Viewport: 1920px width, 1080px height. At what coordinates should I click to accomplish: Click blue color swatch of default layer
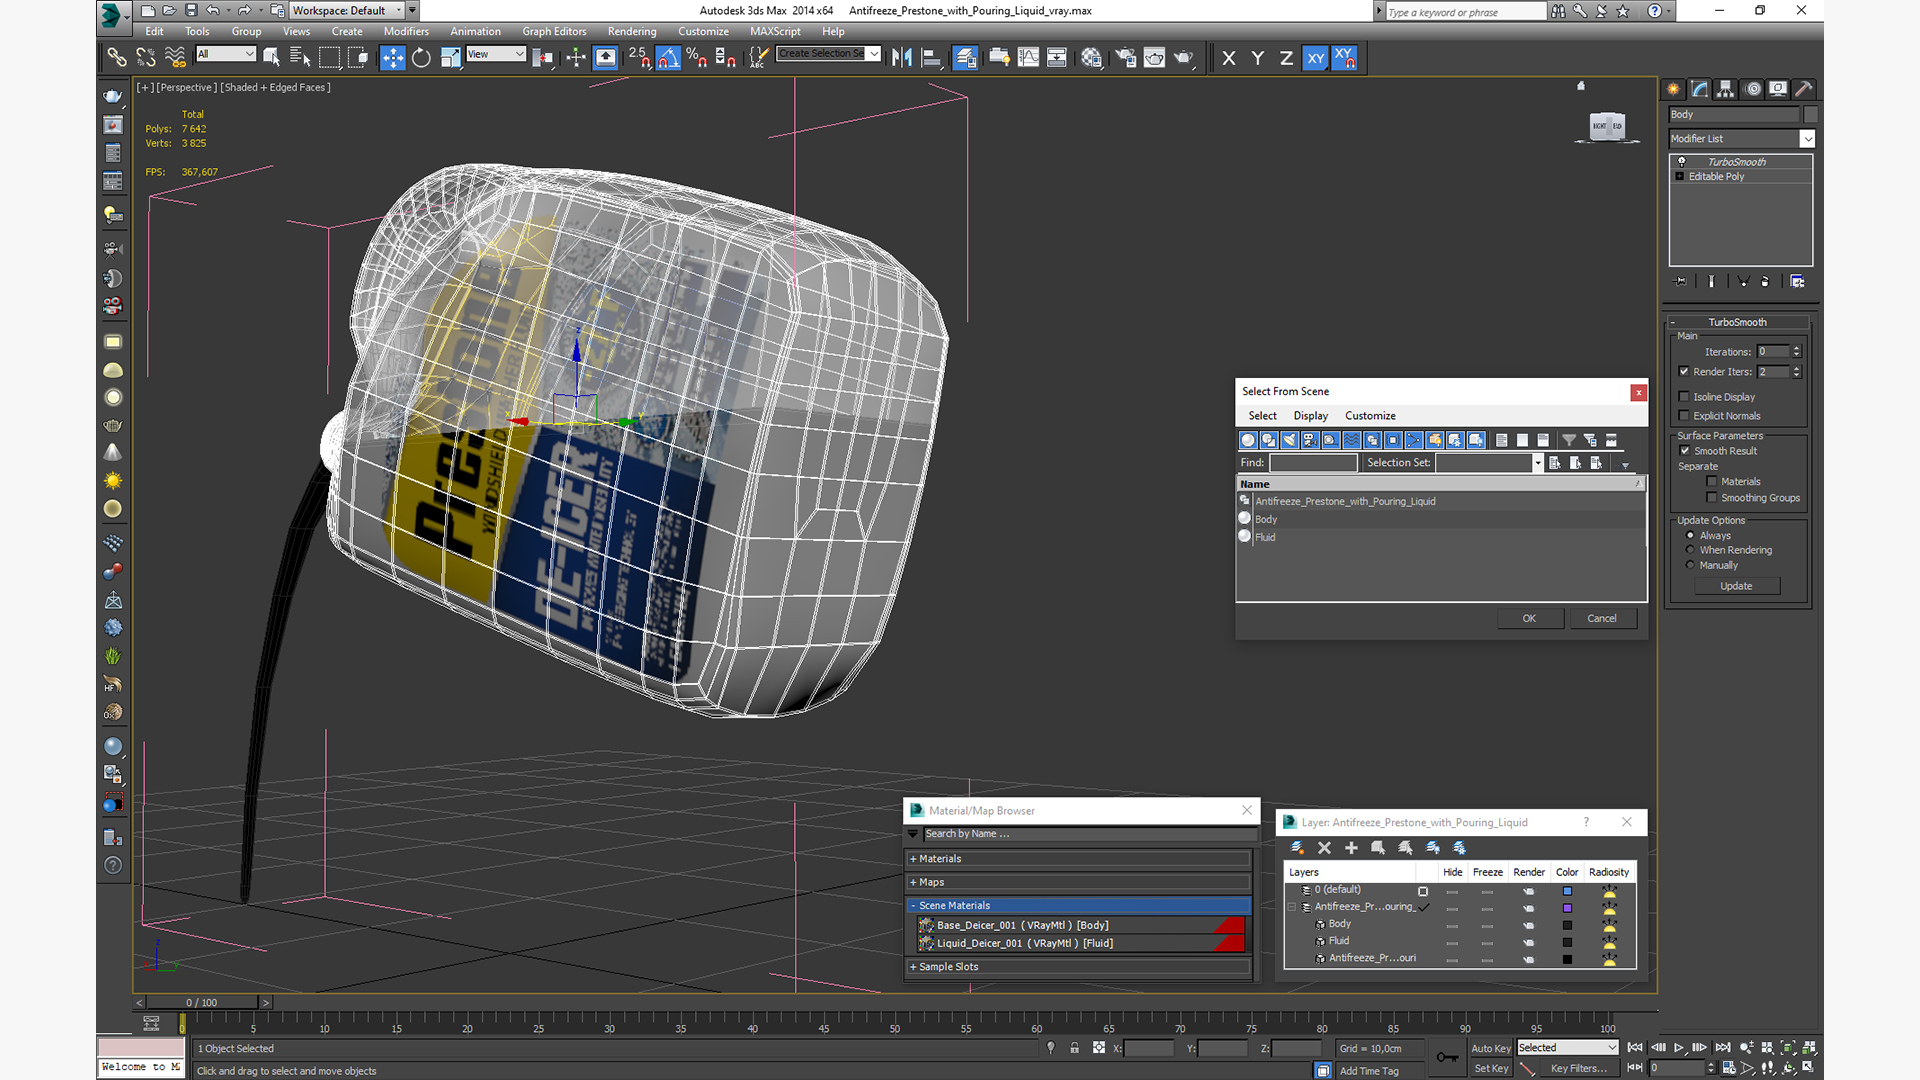point(1567,891)
